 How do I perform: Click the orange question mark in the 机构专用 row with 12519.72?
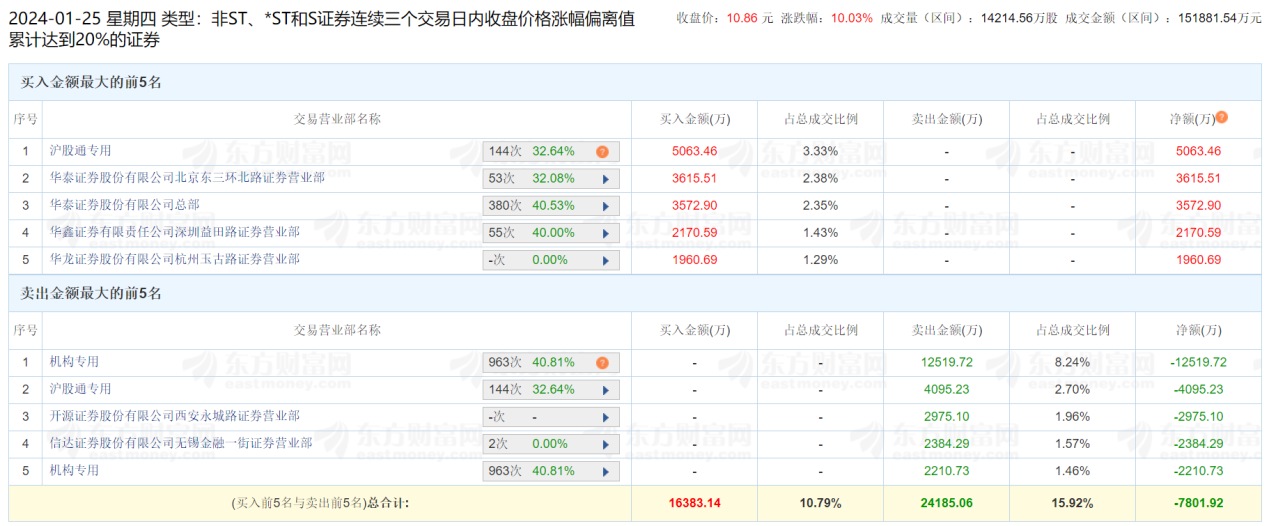[x=602, y=363]
